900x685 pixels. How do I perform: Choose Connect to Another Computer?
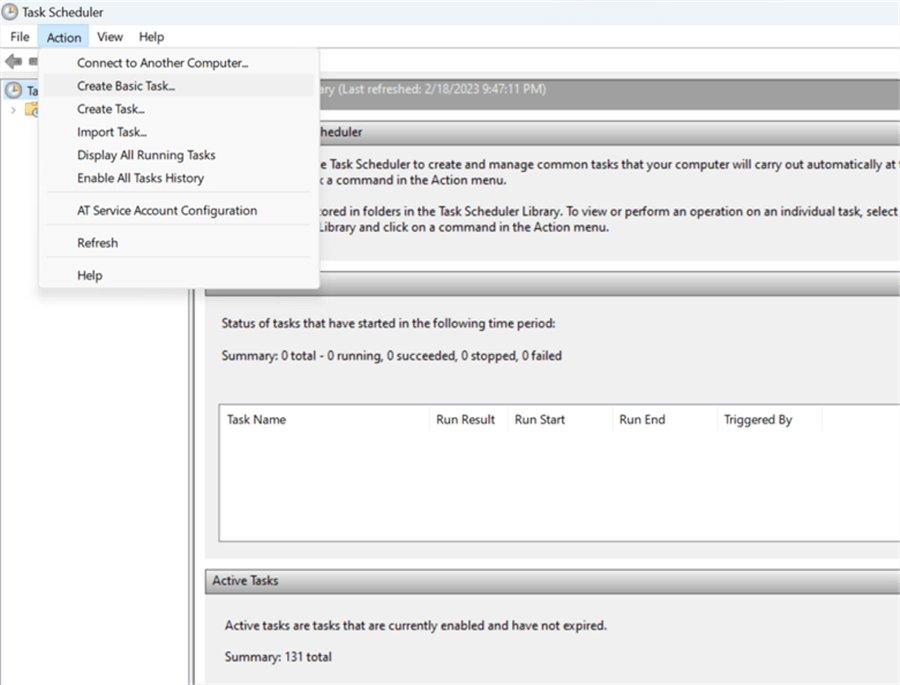(x=179, y=63)
